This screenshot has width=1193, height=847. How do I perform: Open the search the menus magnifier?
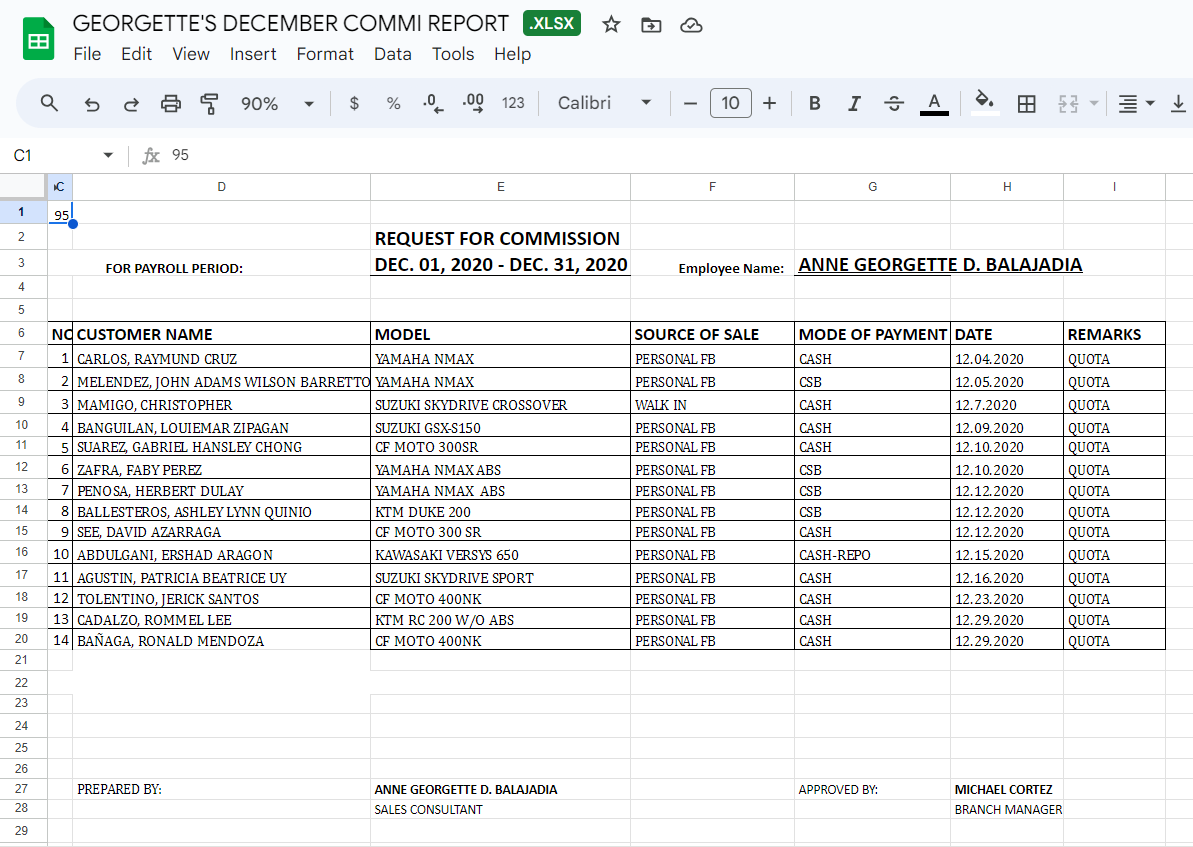click(x=49, y=103)
